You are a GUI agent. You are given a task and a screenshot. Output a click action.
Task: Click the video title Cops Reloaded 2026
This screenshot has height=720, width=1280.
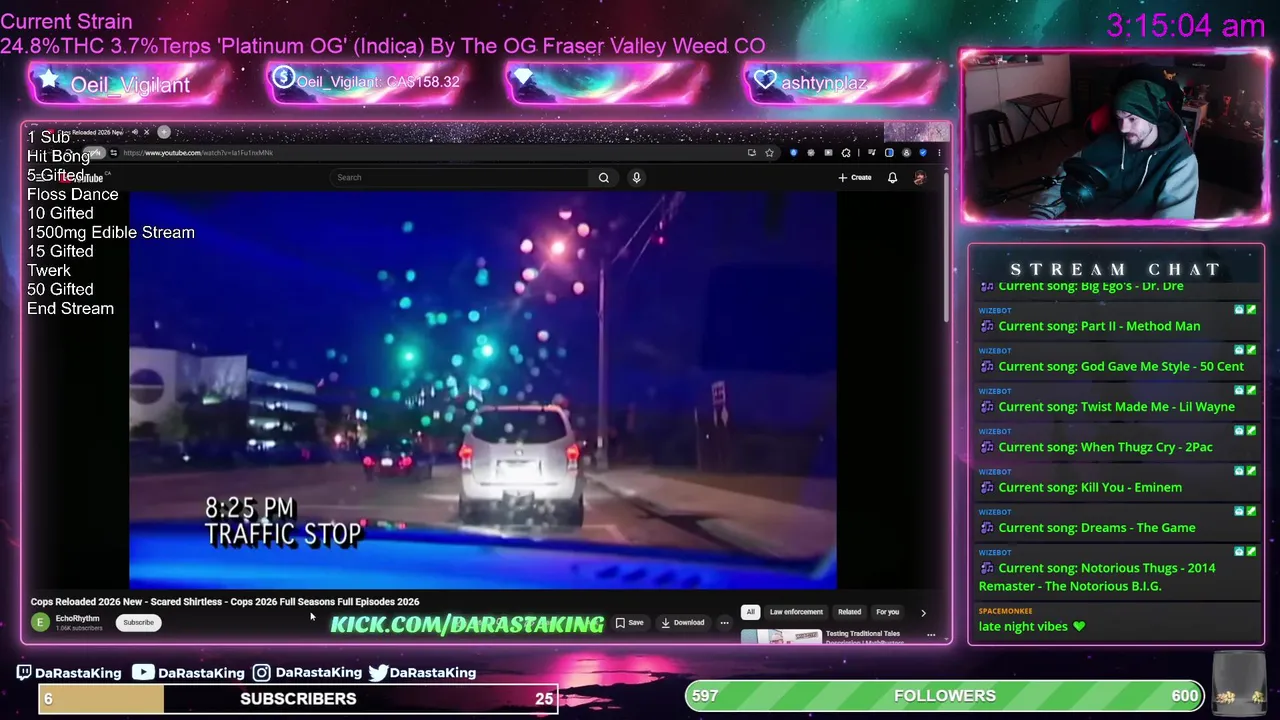[x=225, y=601]
